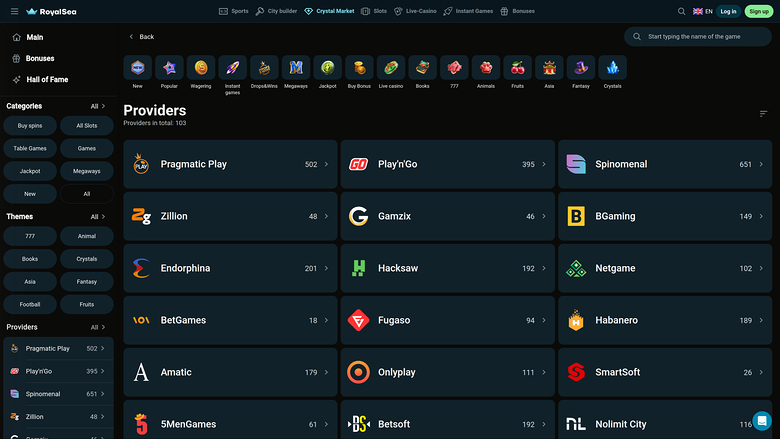Open Live-Casino in top navigation
The image size is (780, 439).
click(x=414, y=11)
